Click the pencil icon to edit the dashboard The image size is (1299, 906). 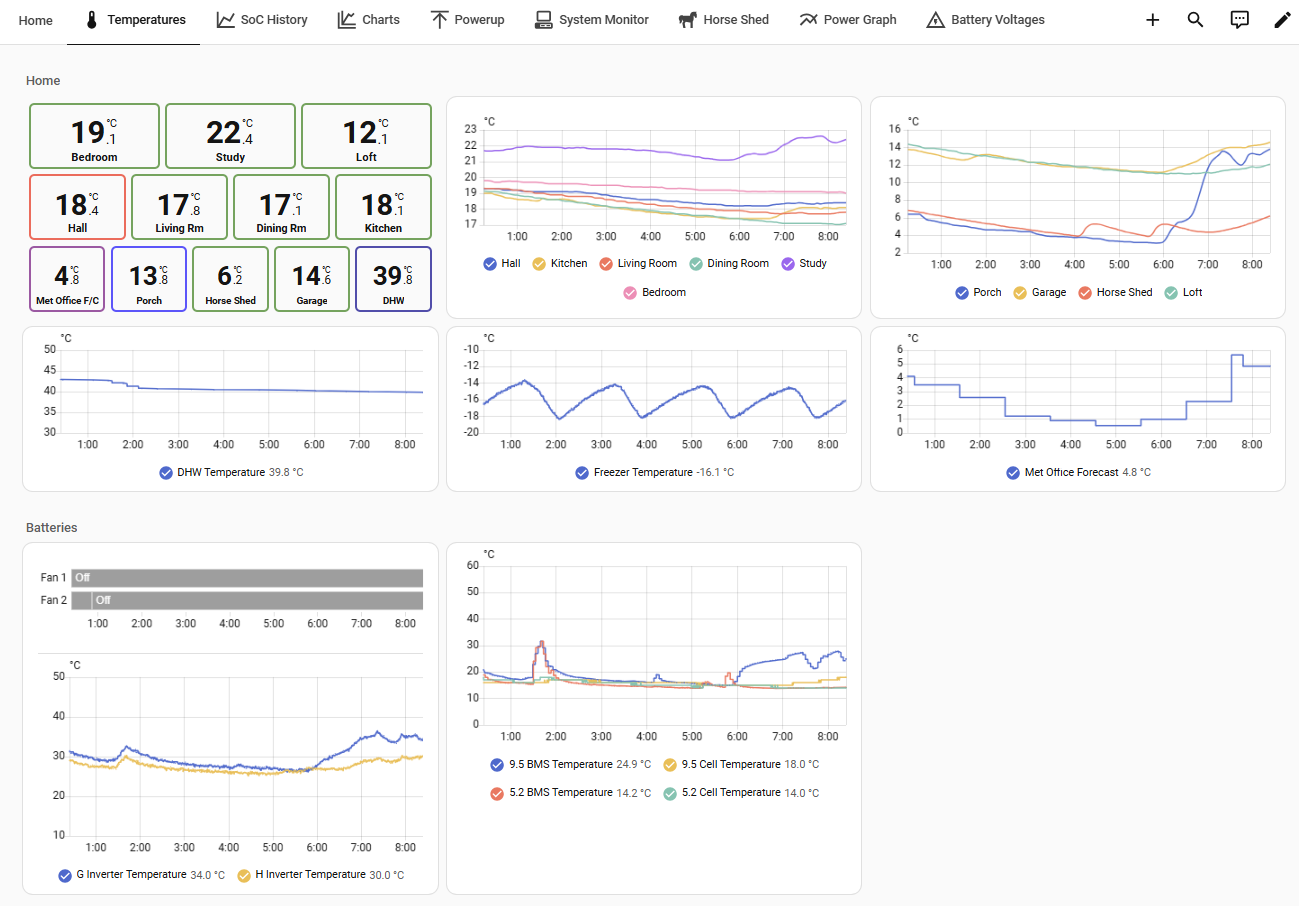(1282, 20)
